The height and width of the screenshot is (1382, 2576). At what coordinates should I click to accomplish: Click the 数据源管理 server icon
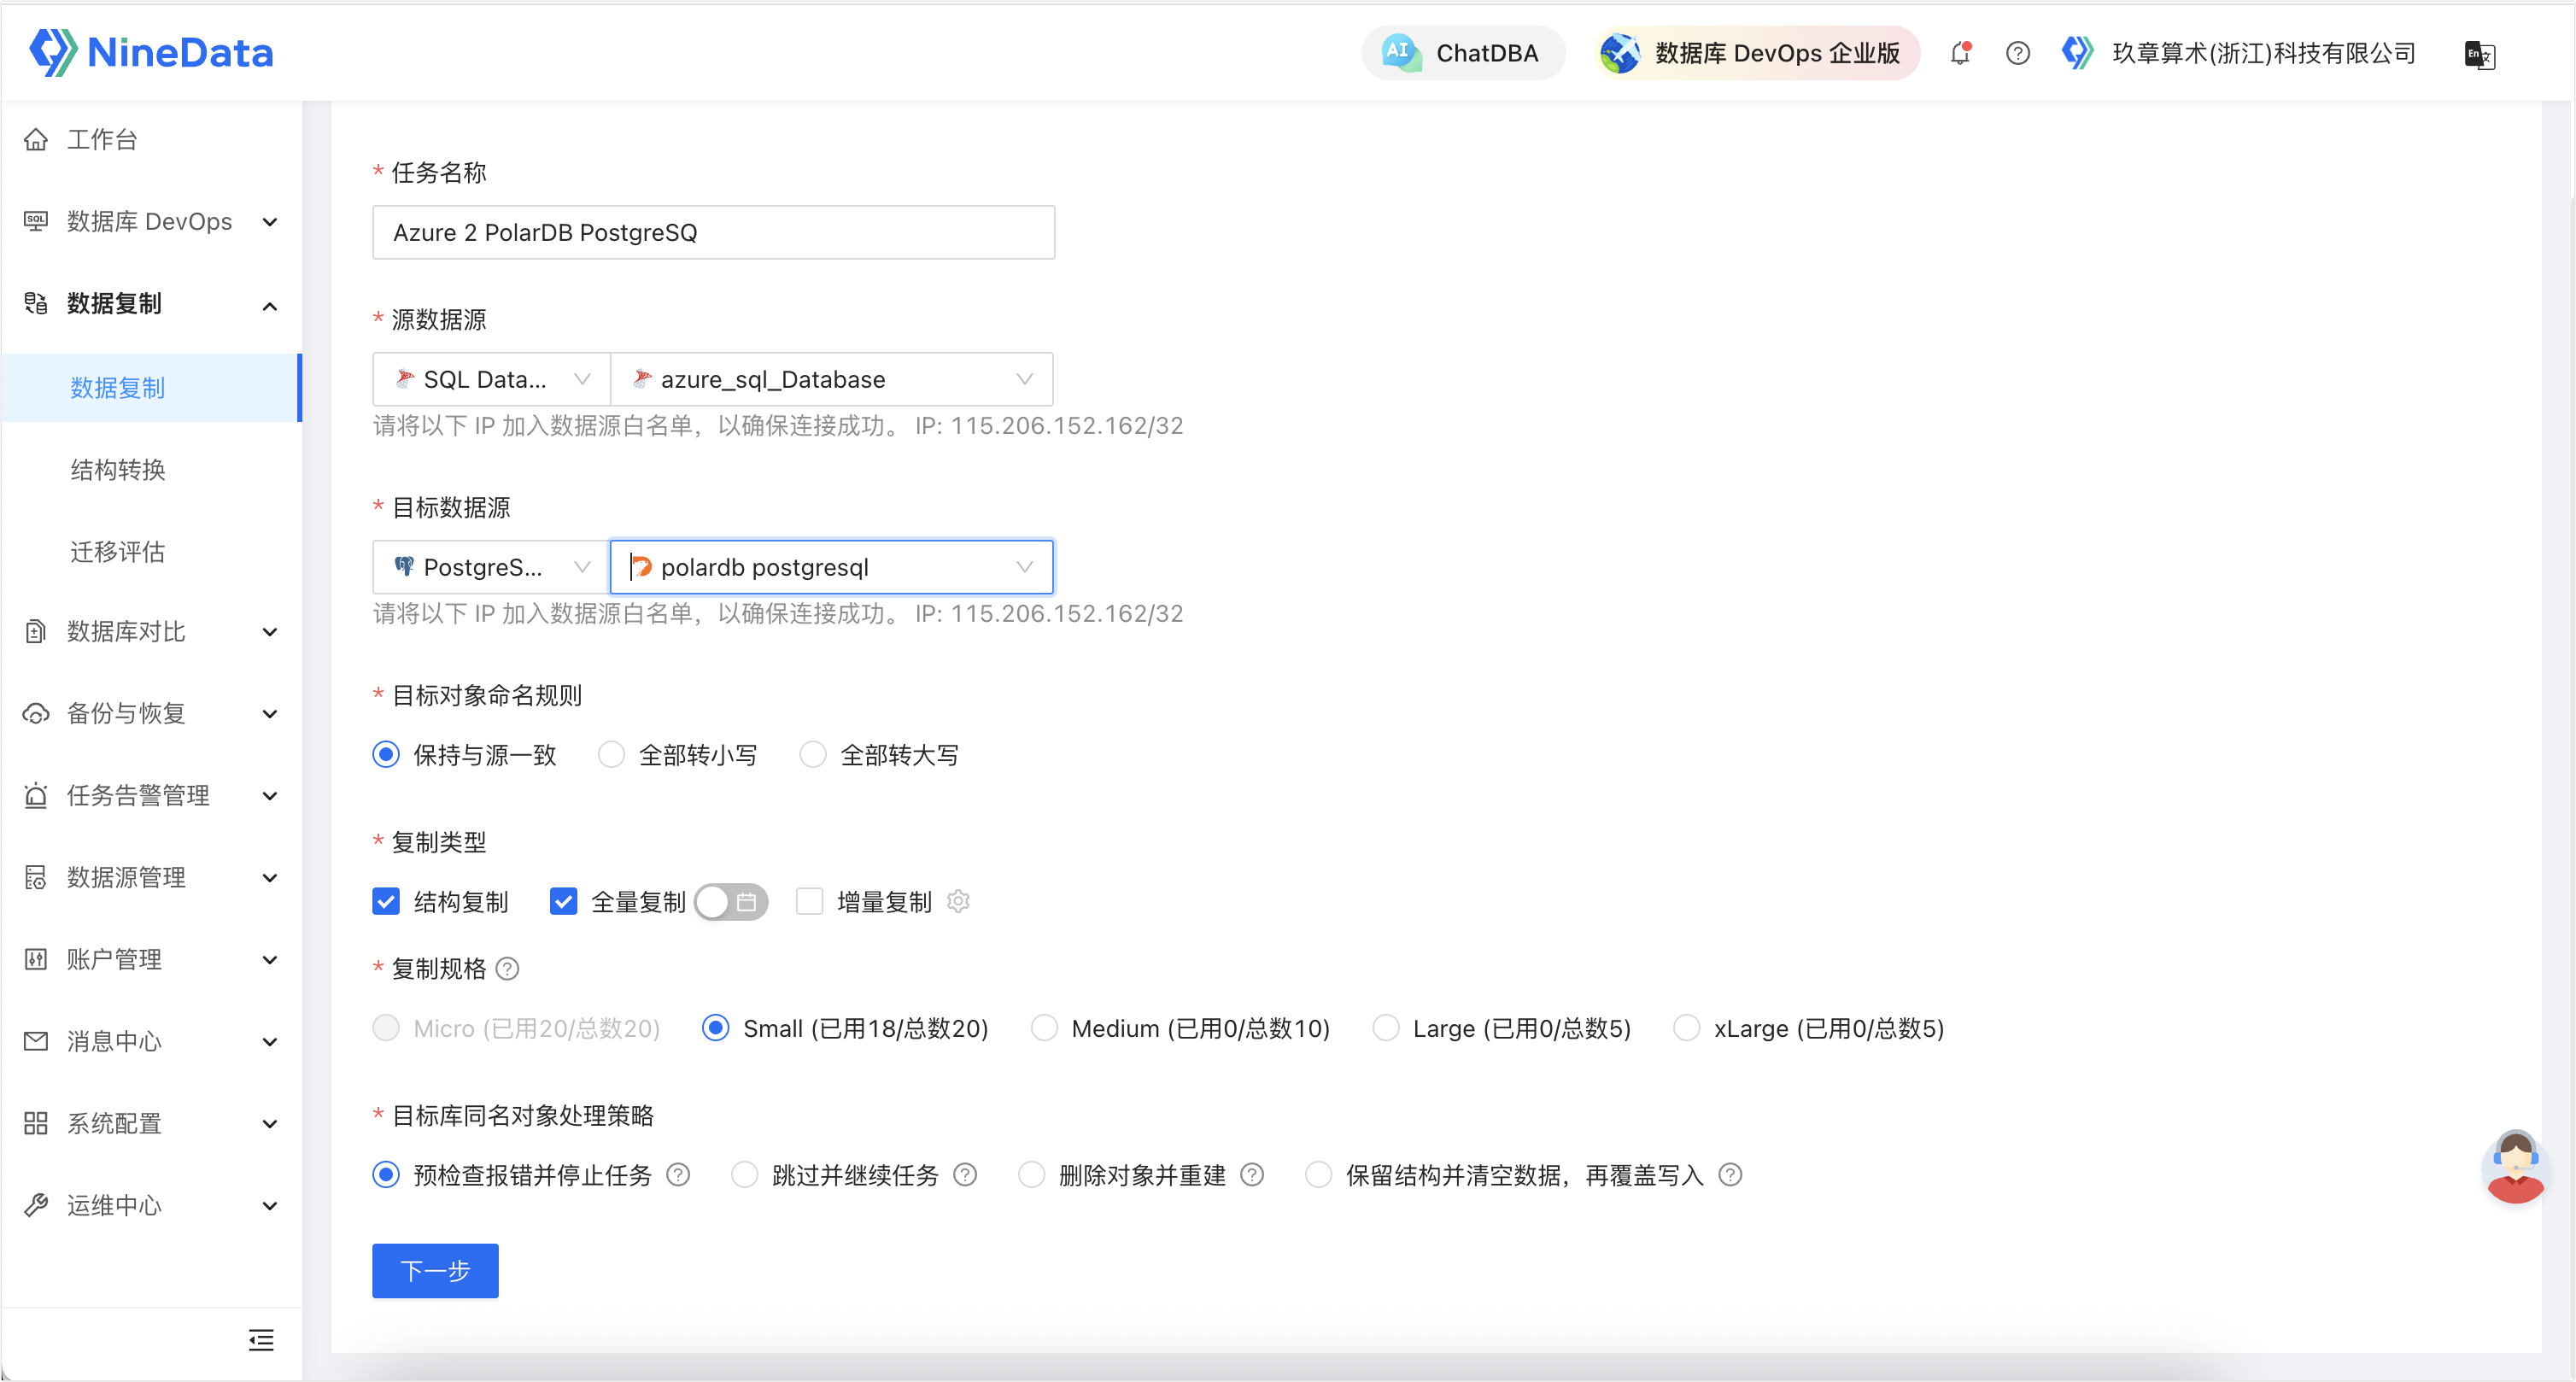[36, 878]
